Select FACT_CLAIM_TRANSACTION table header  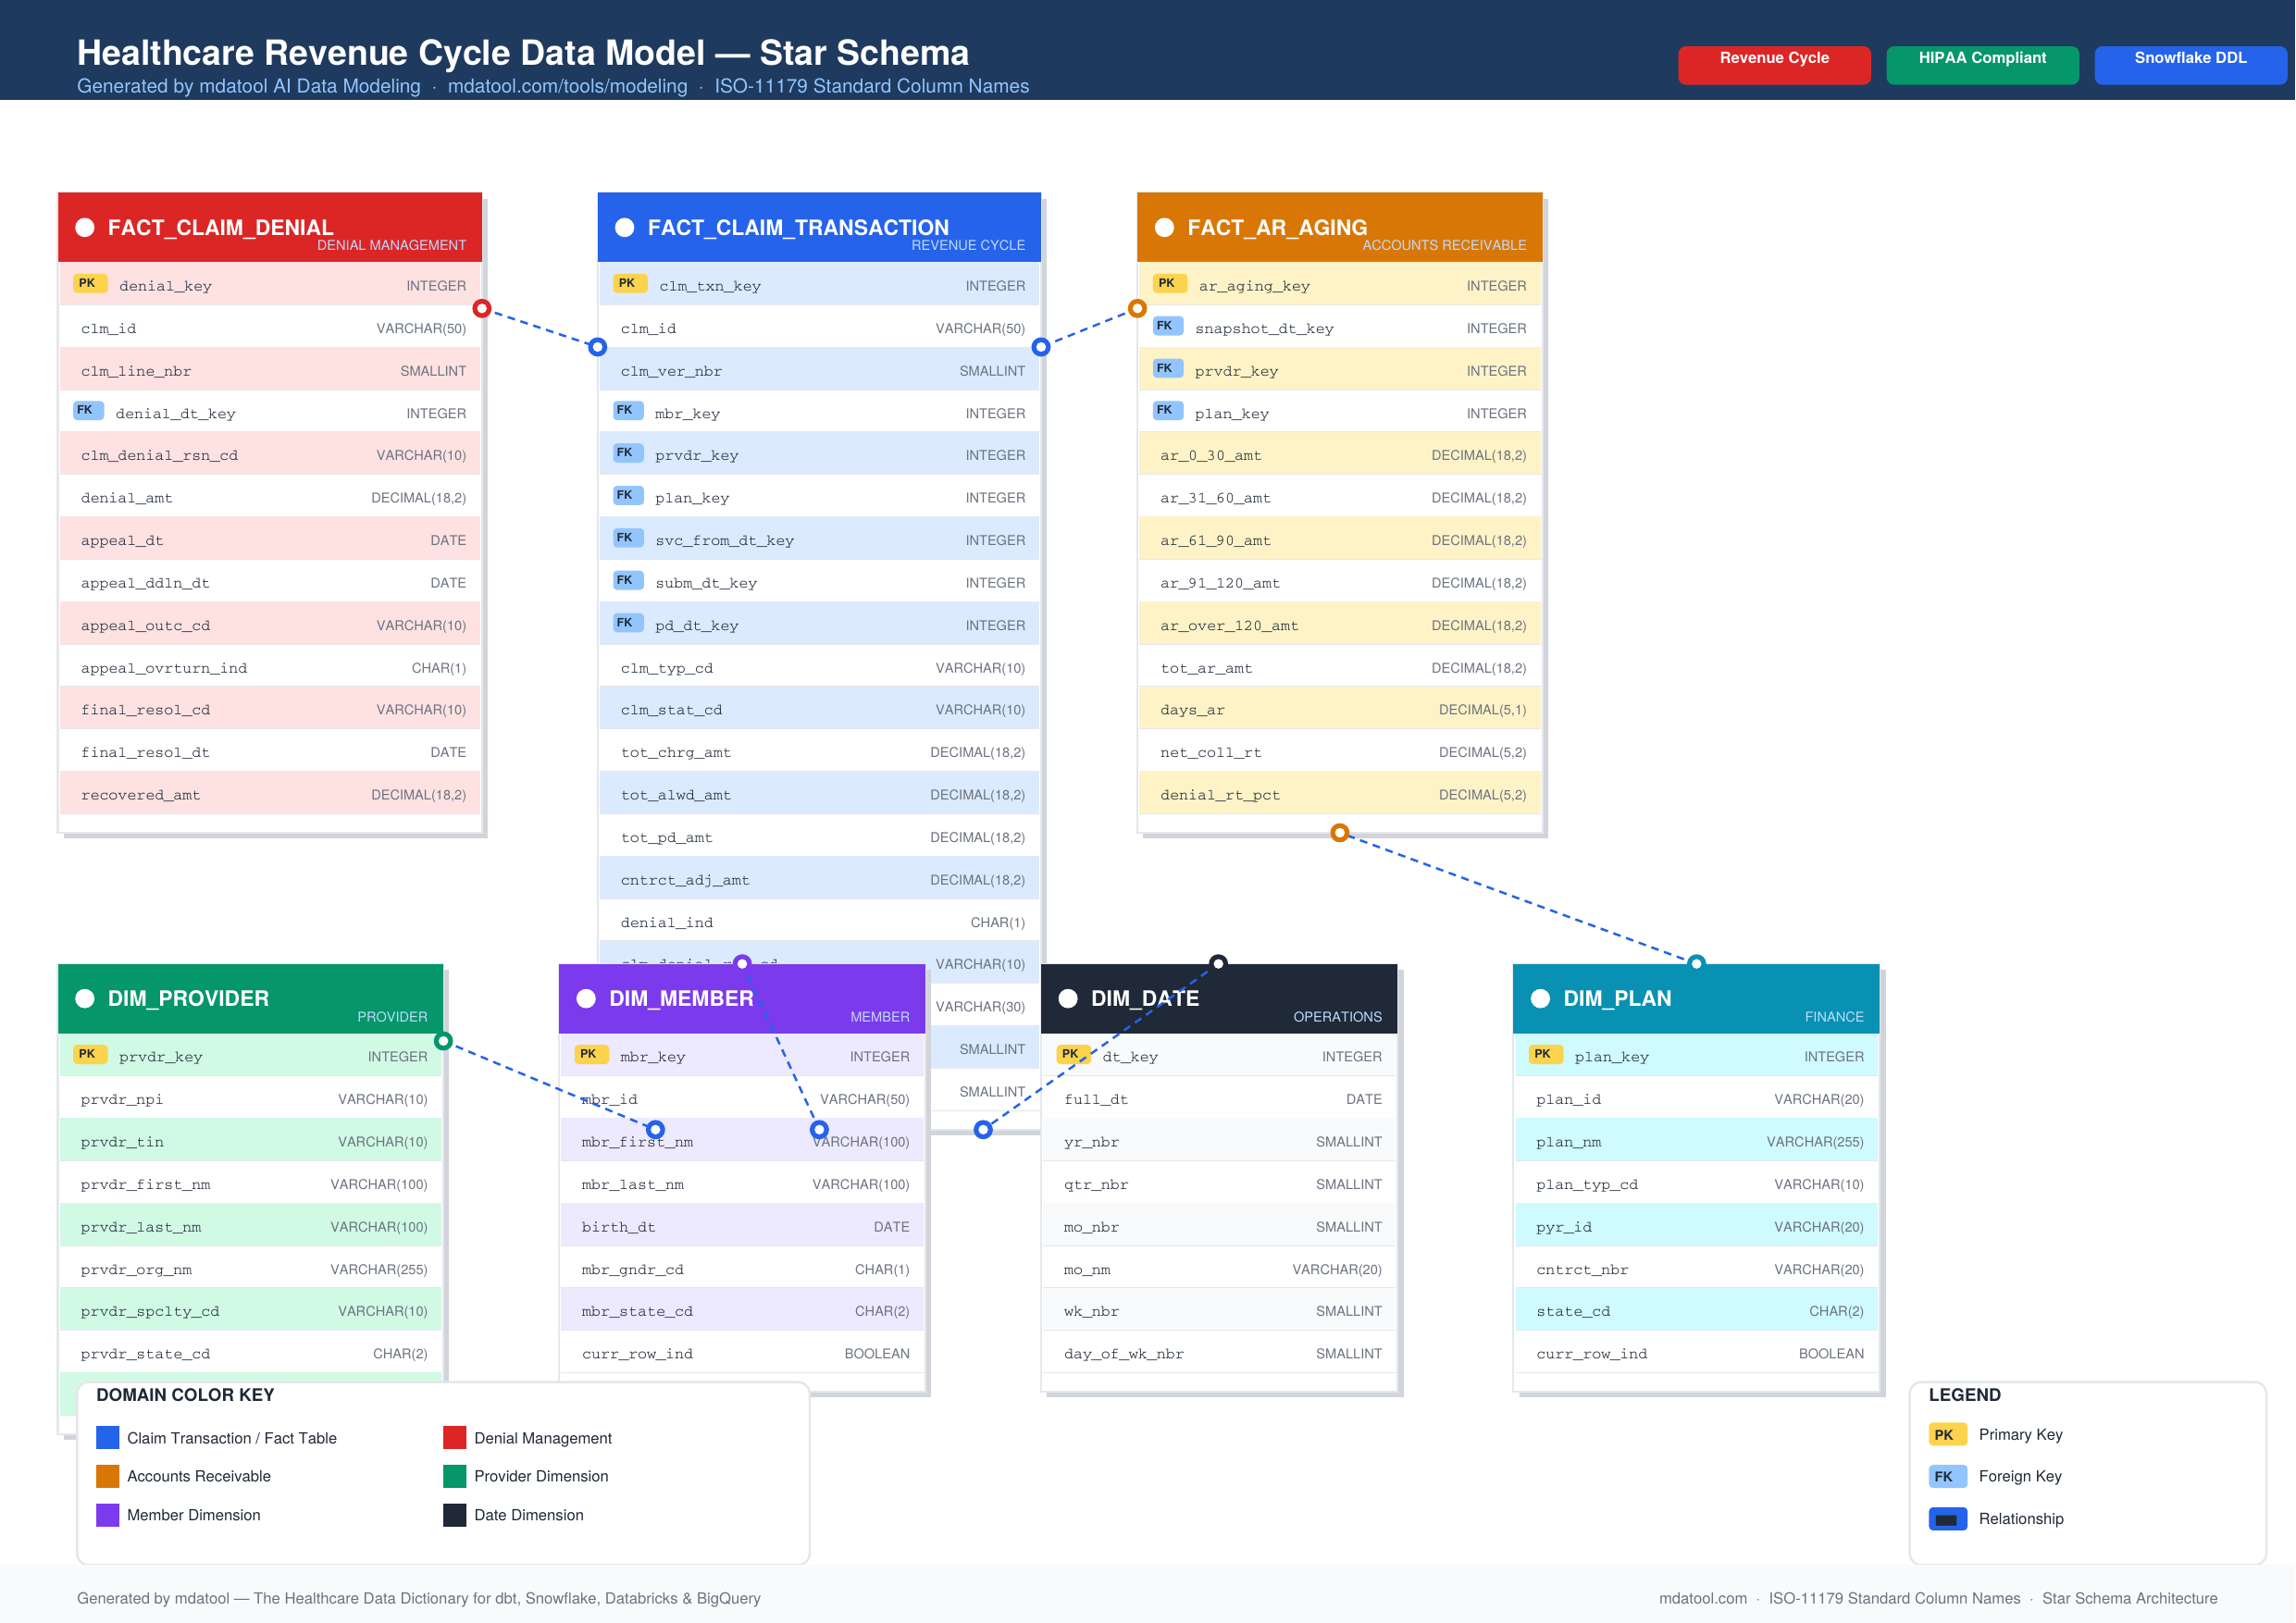(x=819, y=227)
